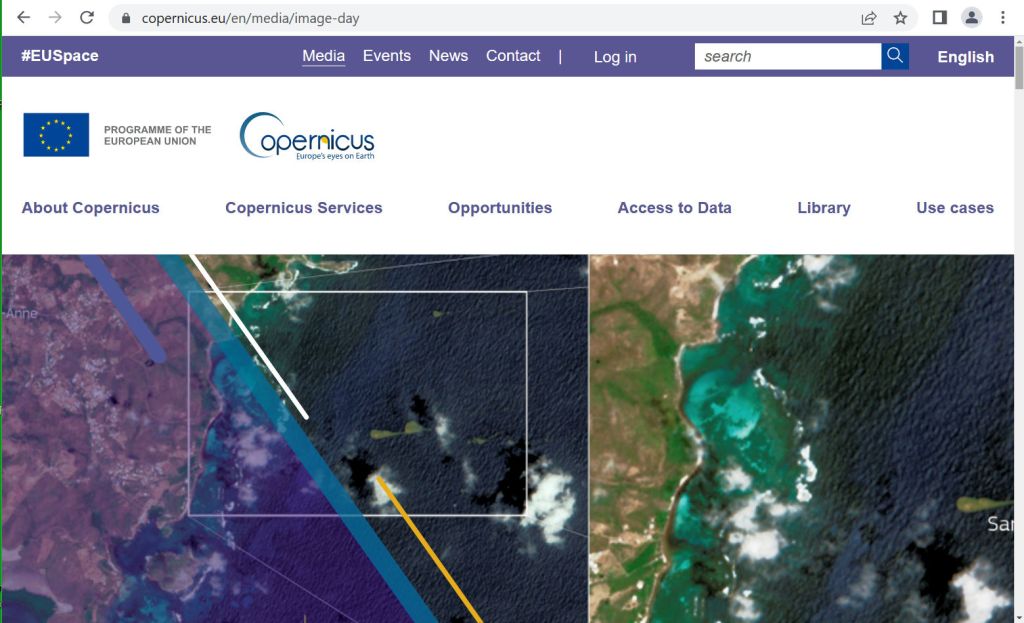1024x623 pixels.
Task: Expand the Copernicus Services menu
Action: (x=303, y=208)
